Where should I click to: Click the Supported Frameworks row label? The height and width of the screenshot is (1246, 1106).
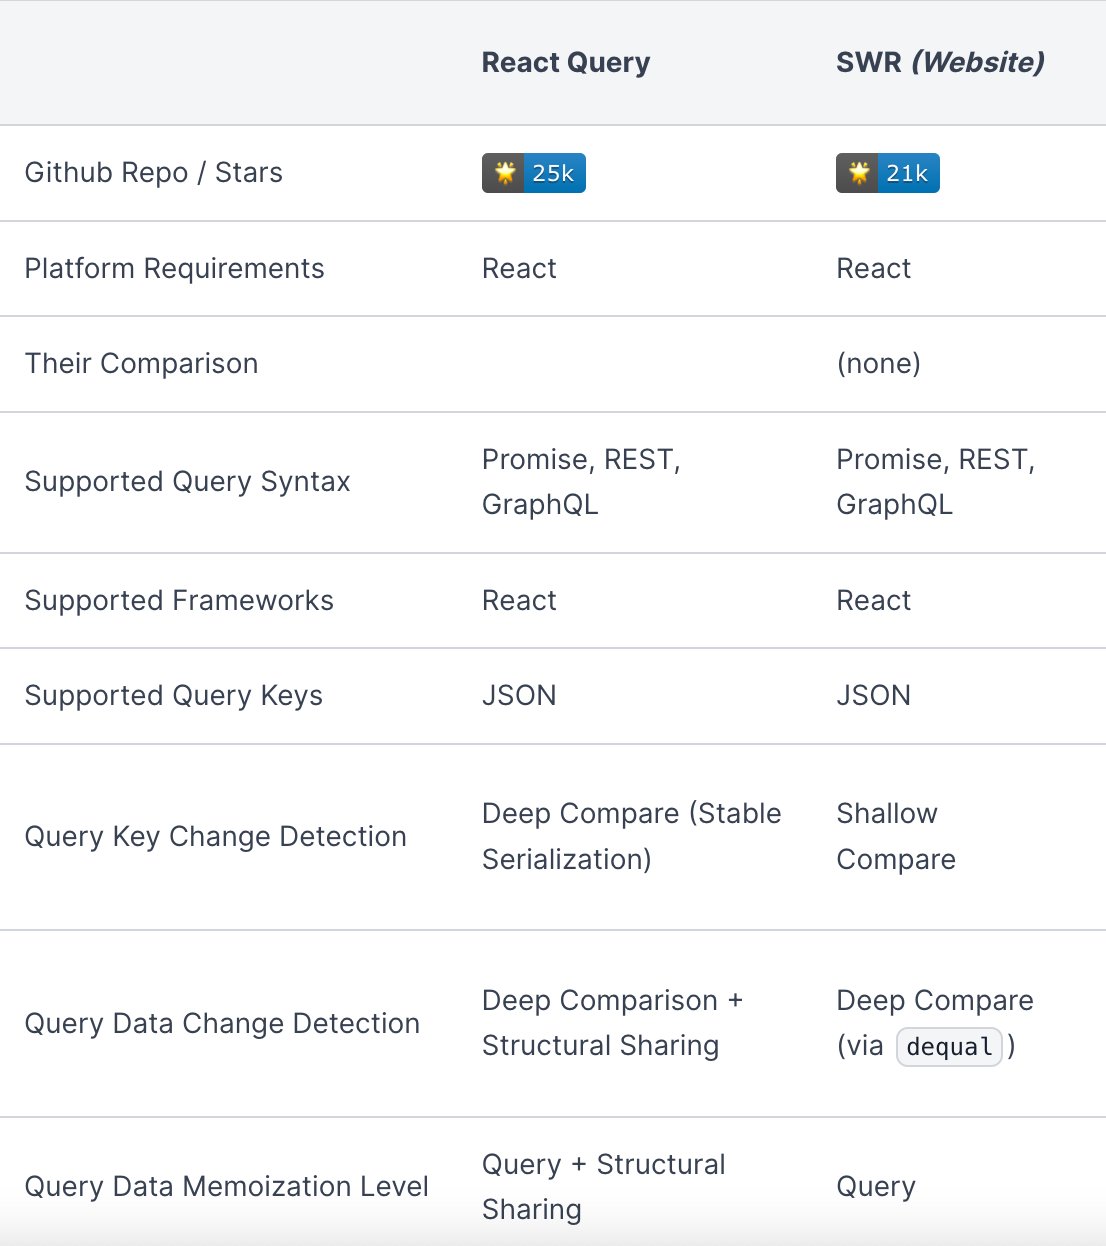[180, 600]
